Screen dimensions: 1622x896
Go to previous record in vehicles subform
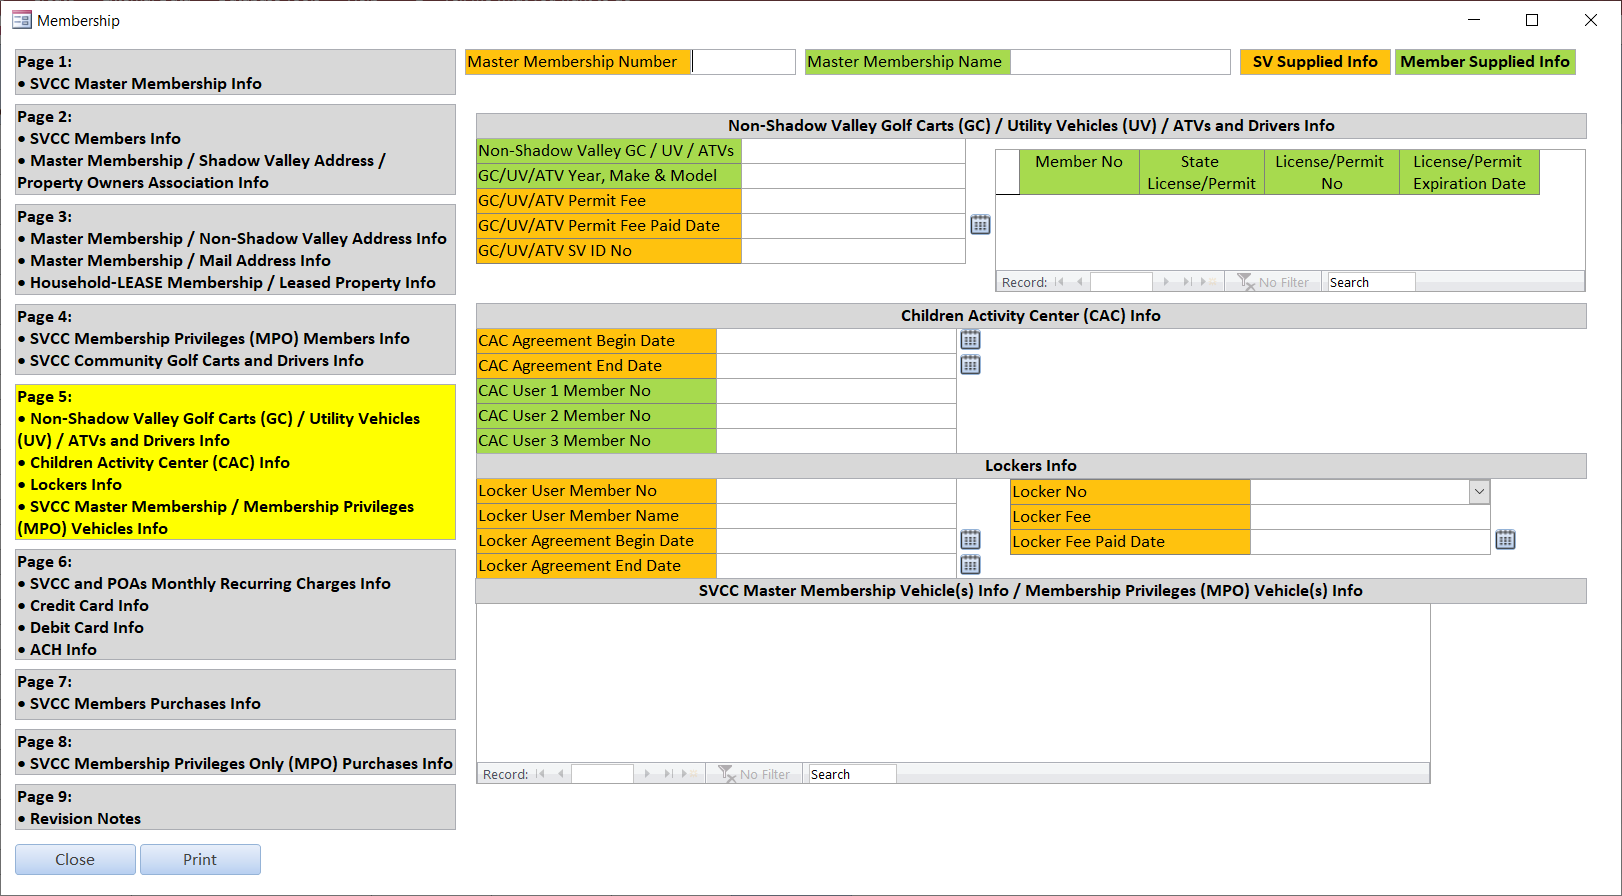point(560,774)
